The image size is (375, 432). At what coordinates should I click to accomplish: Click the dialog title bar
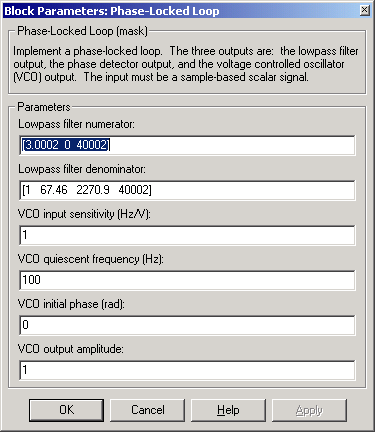tap(180, 11)
